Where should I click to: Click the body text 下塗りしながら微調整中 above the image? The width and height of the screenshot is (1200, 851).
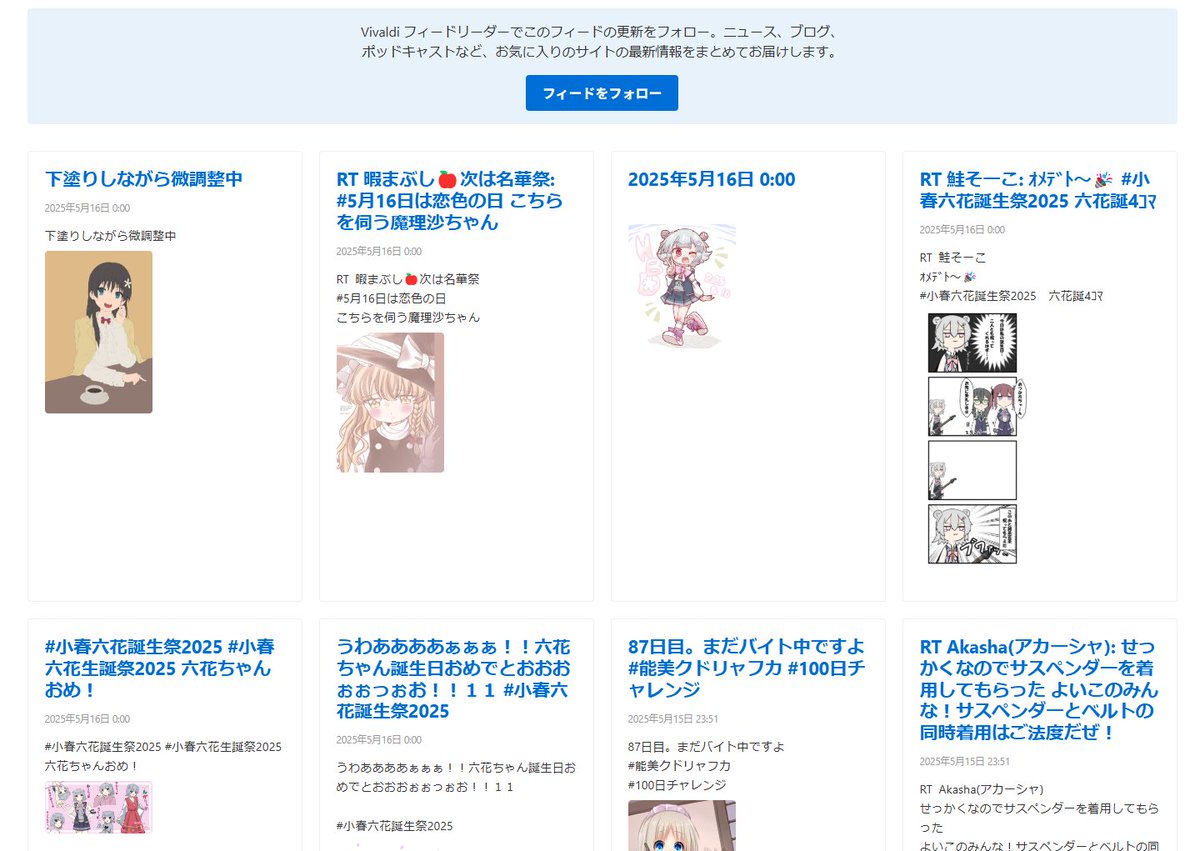[110, 236]
